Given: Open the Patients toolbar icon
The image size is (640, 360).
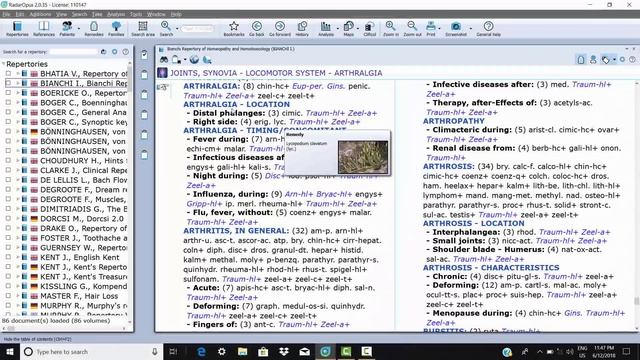Looking at the screenshot, I should [x=67, y=29].
